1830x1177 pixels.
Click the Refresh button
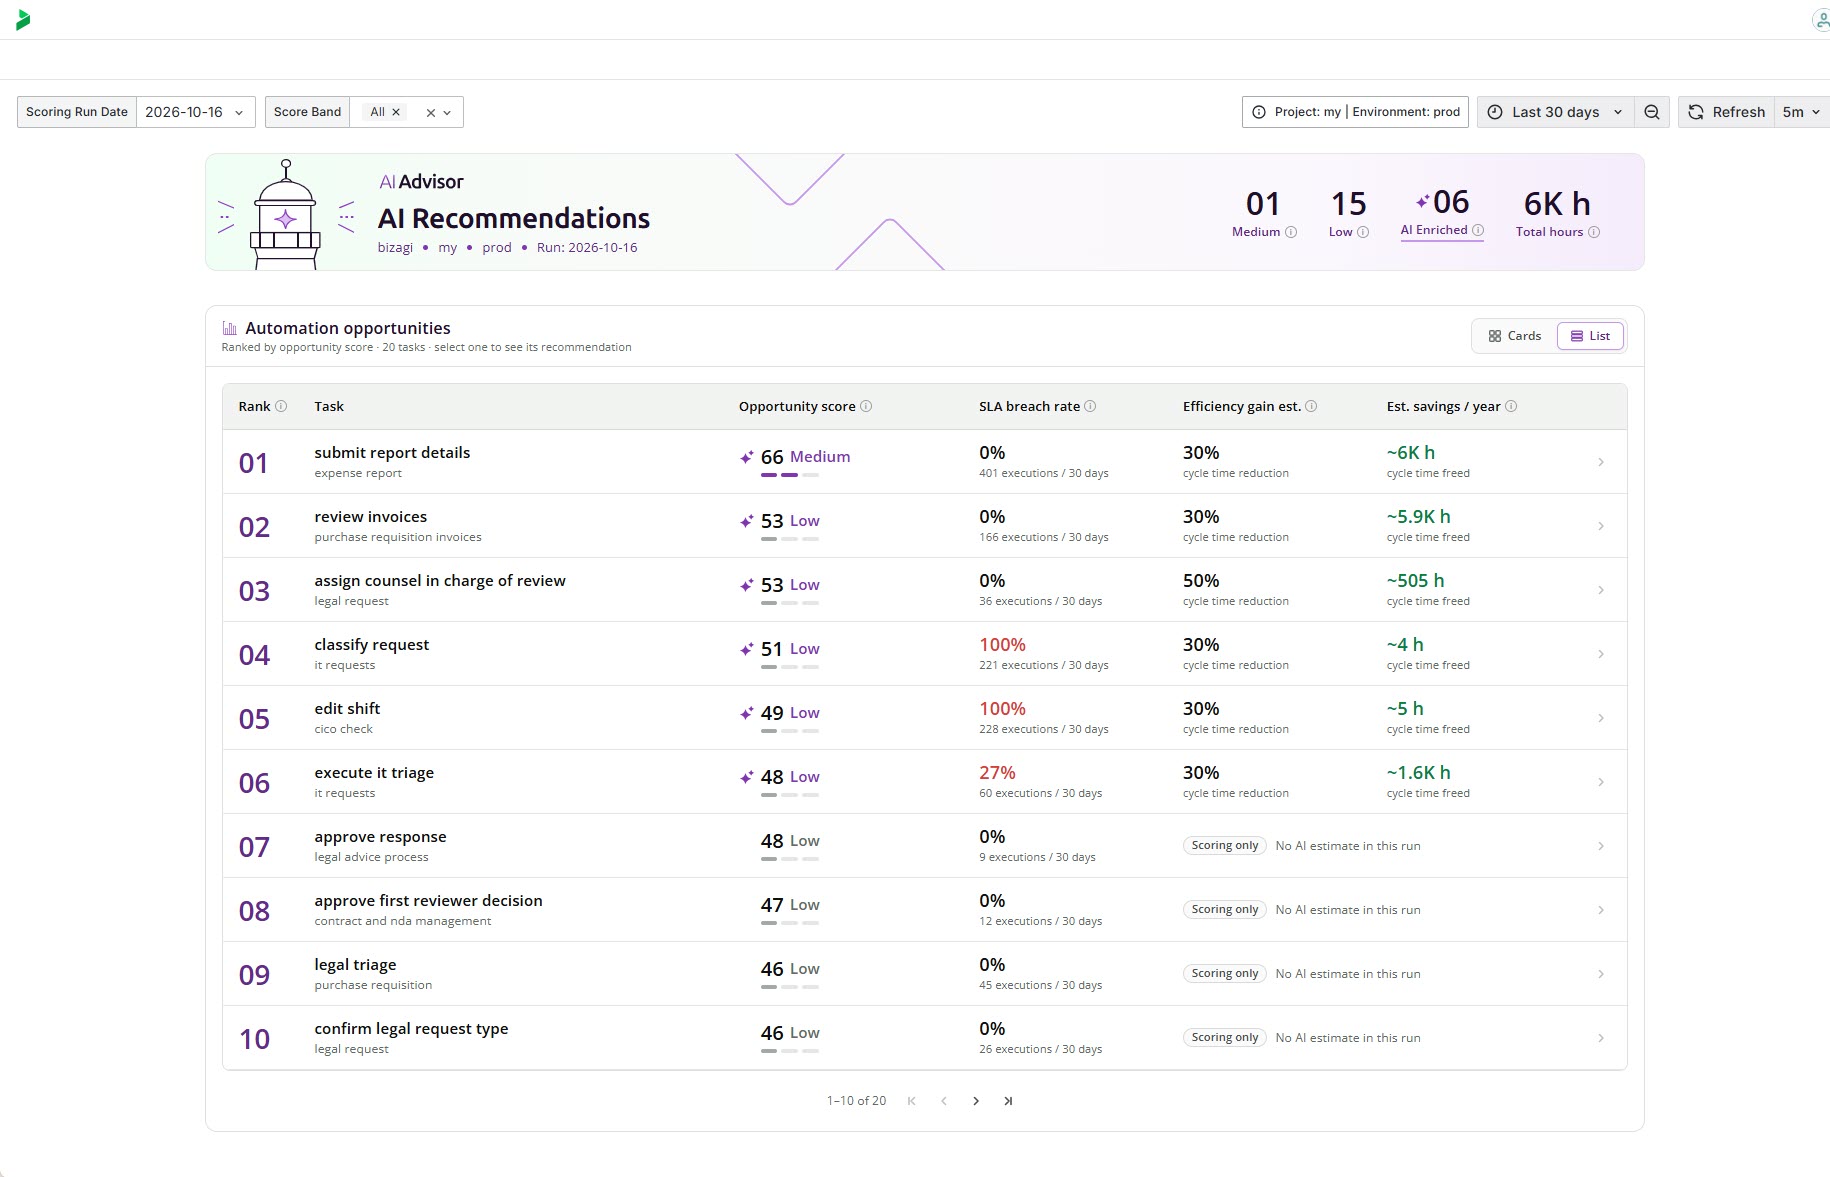(x=1727, y=112)
